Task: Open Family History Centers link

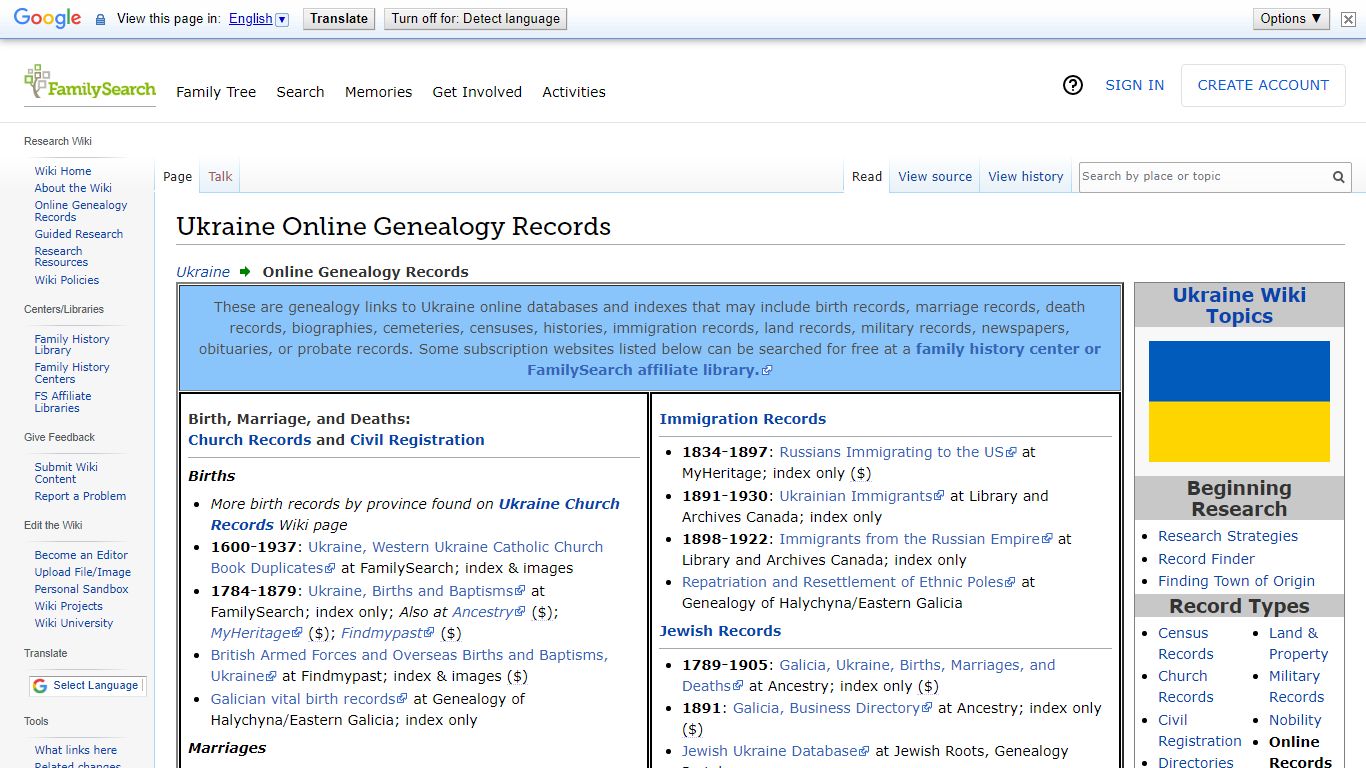Action: coord(72,373)
